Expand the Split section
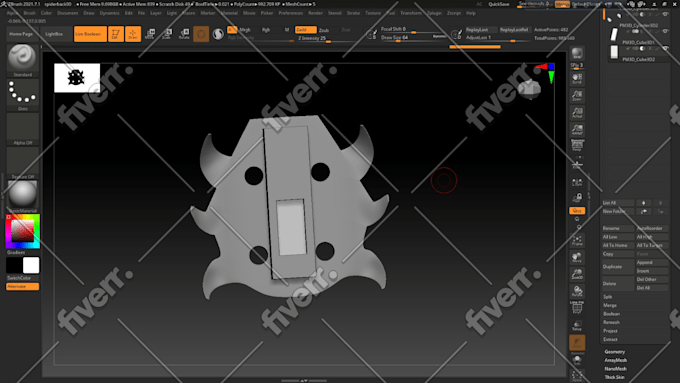The height and width of the screenshot is (383, 680). (x=608, y=297)
